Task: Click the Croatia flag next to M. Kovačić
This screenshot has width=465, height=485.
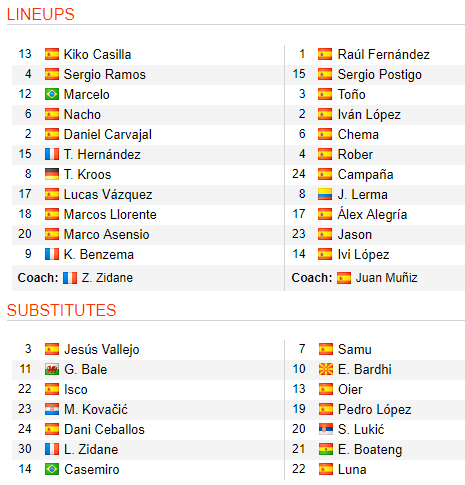Action: [52, 409]
